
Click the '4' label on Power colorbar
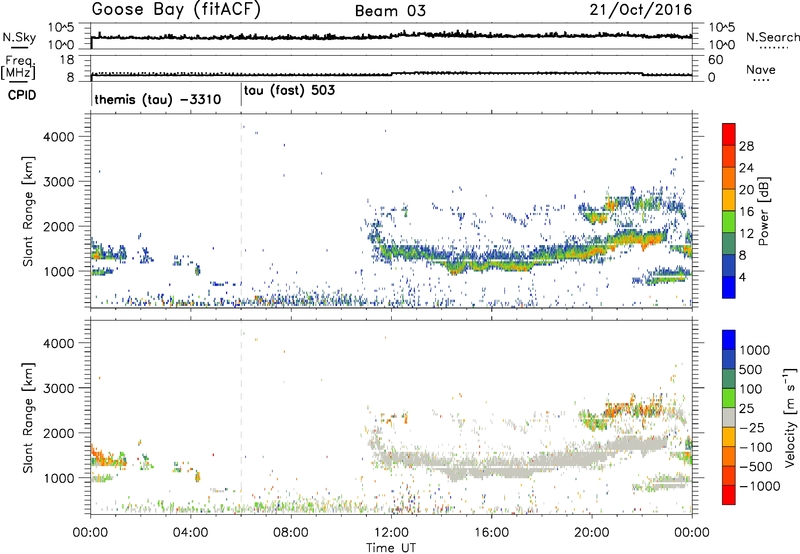pyautogui.click(x=742, y=277)
